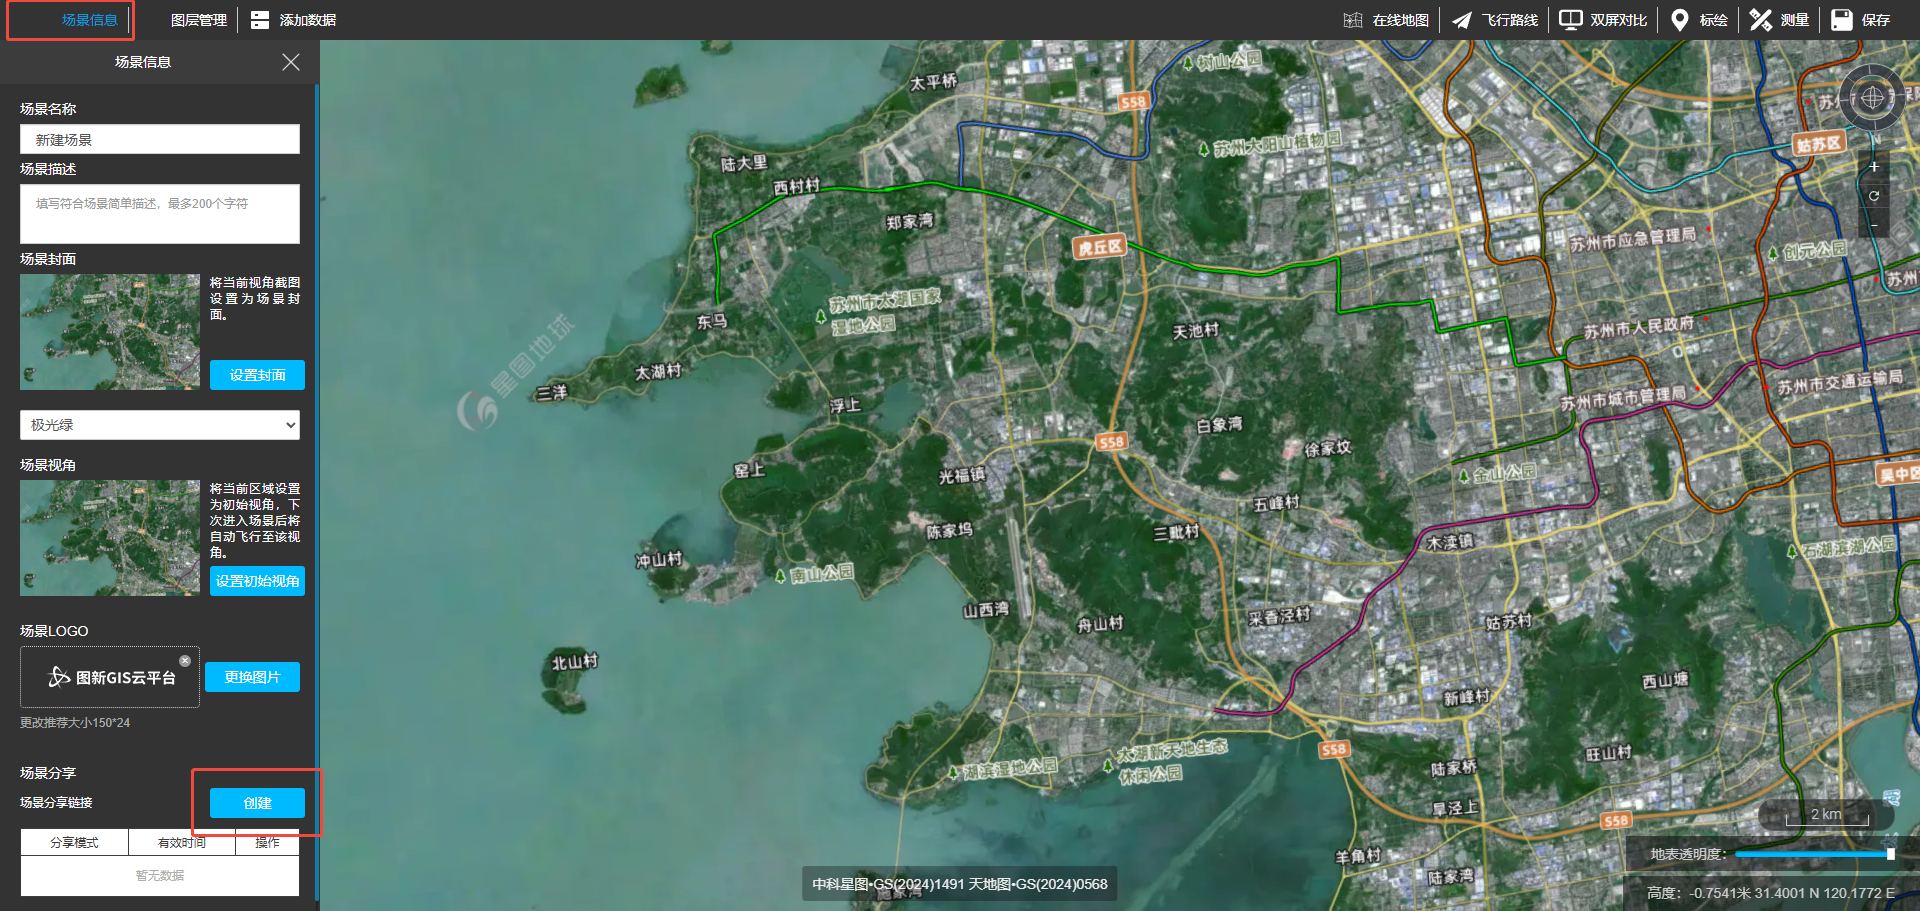Zoom out the map with minus button
The height and width of the screenshot is (911, 1920).
tap(1874, 226)
